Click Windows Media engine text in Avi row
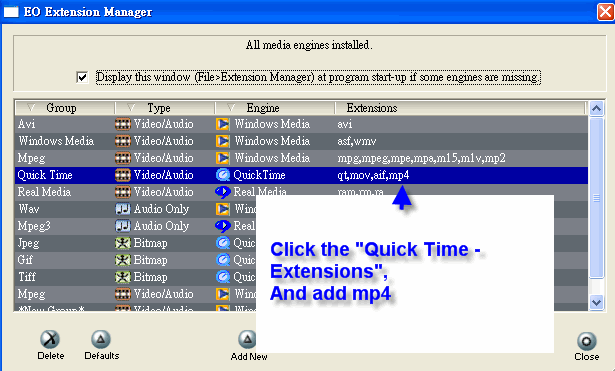 (x=272, y=124)
